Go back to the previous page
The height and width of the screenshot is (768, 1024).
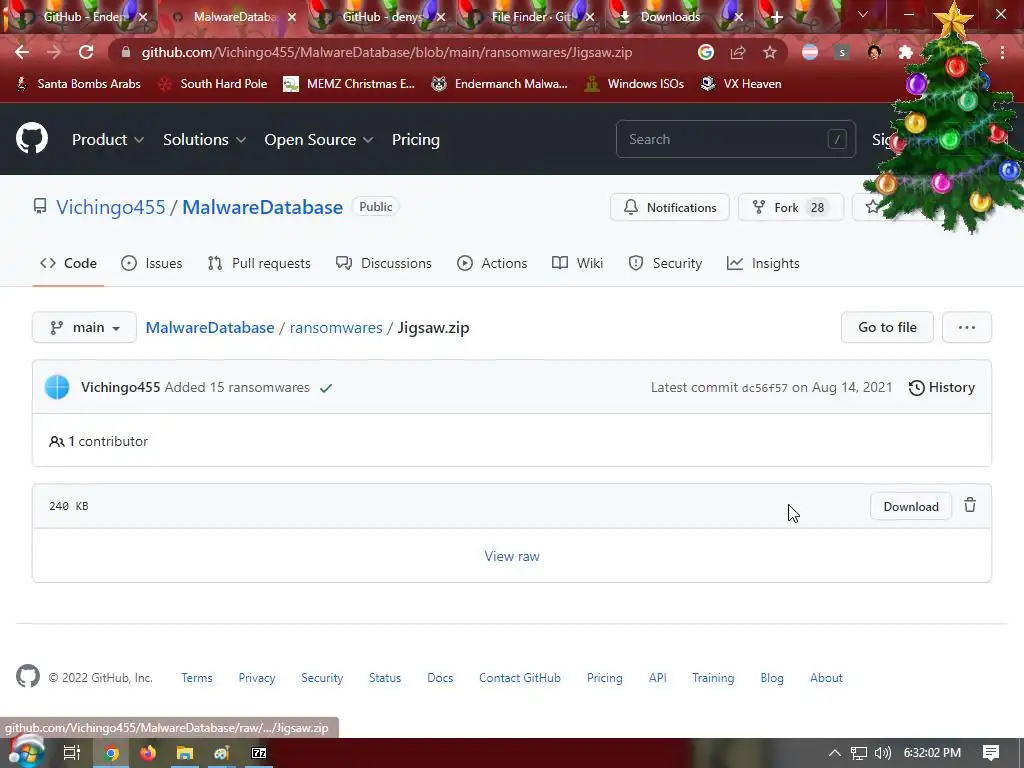point(22,52)
